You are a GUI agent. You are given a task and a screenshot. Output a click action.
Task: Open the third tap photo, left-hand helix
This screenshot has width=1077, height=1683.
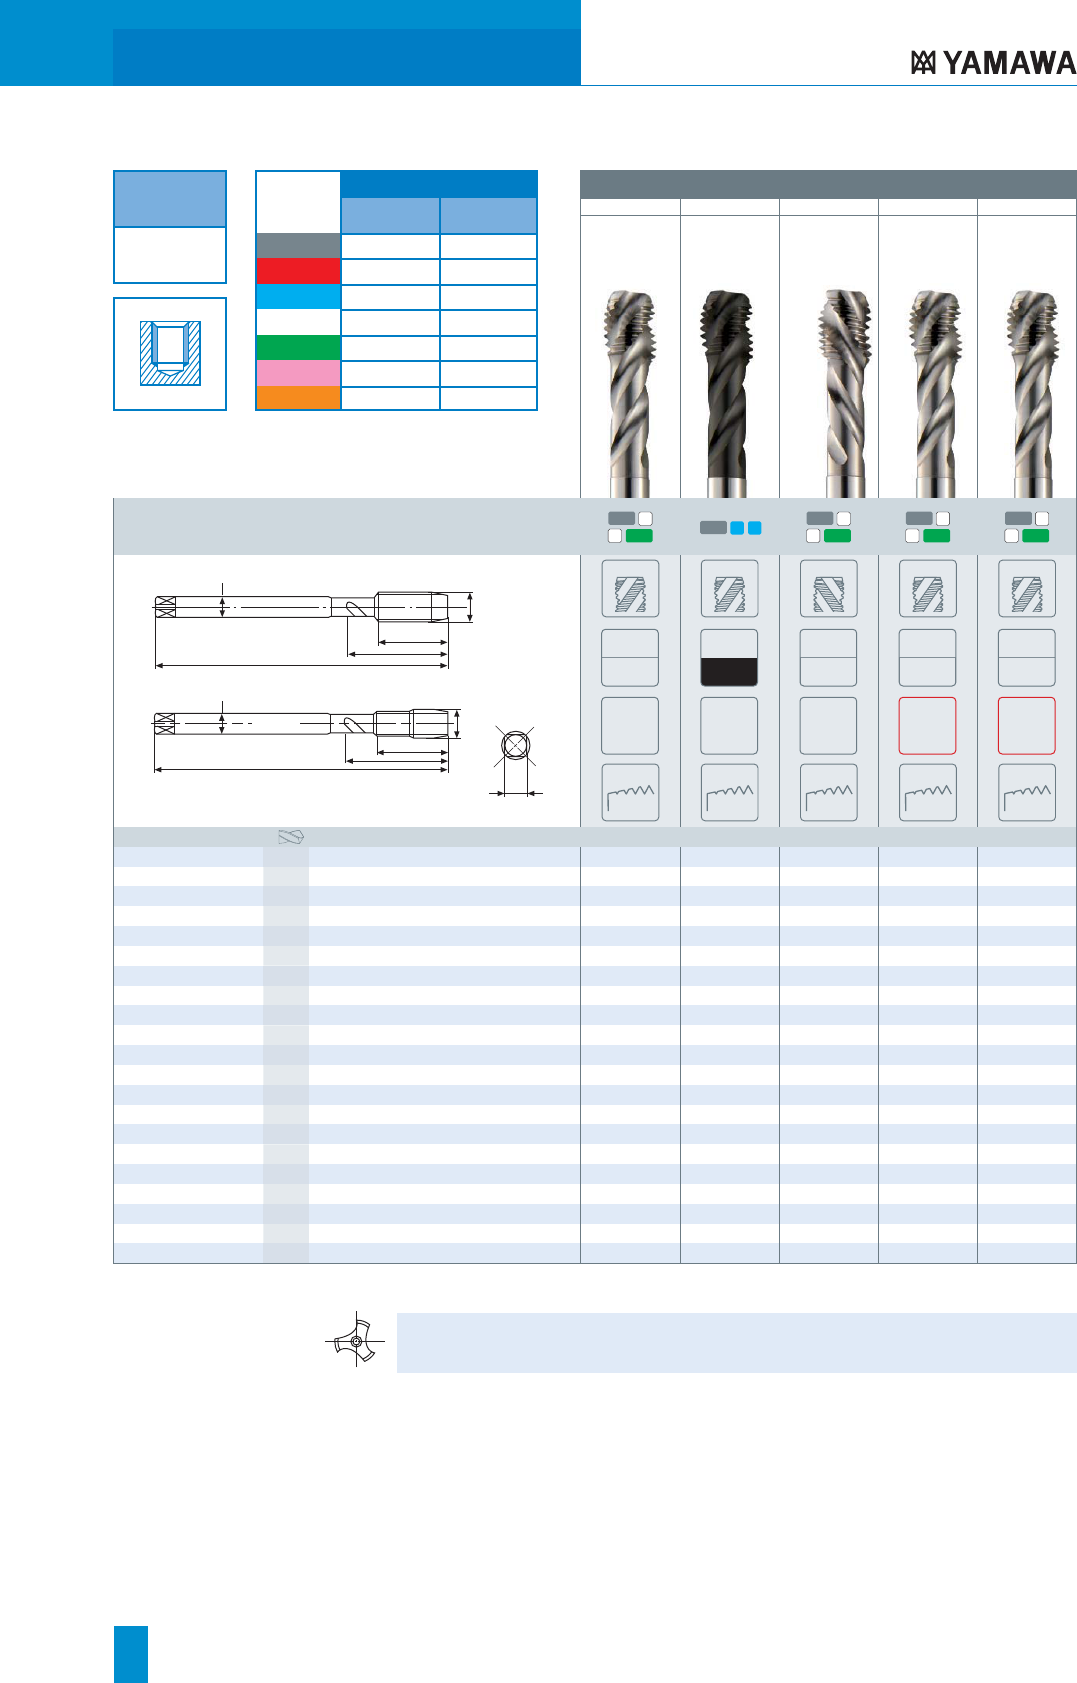click(x=844, y=393)
